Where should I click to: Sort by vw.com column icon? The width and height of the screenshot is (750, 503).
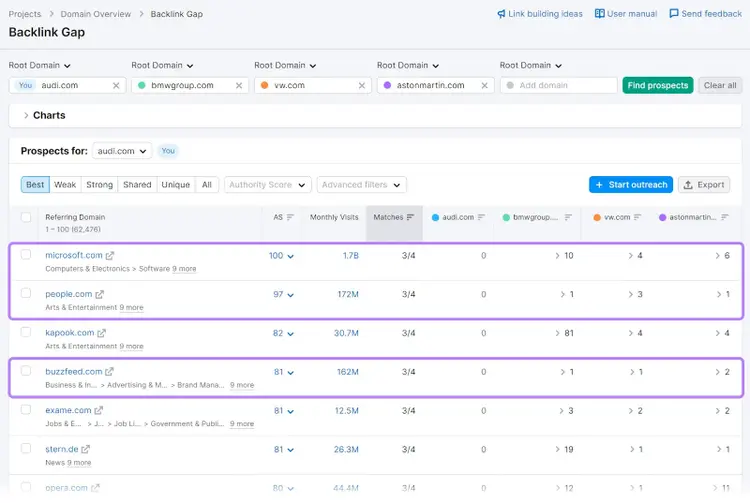[x=637, y=218]
